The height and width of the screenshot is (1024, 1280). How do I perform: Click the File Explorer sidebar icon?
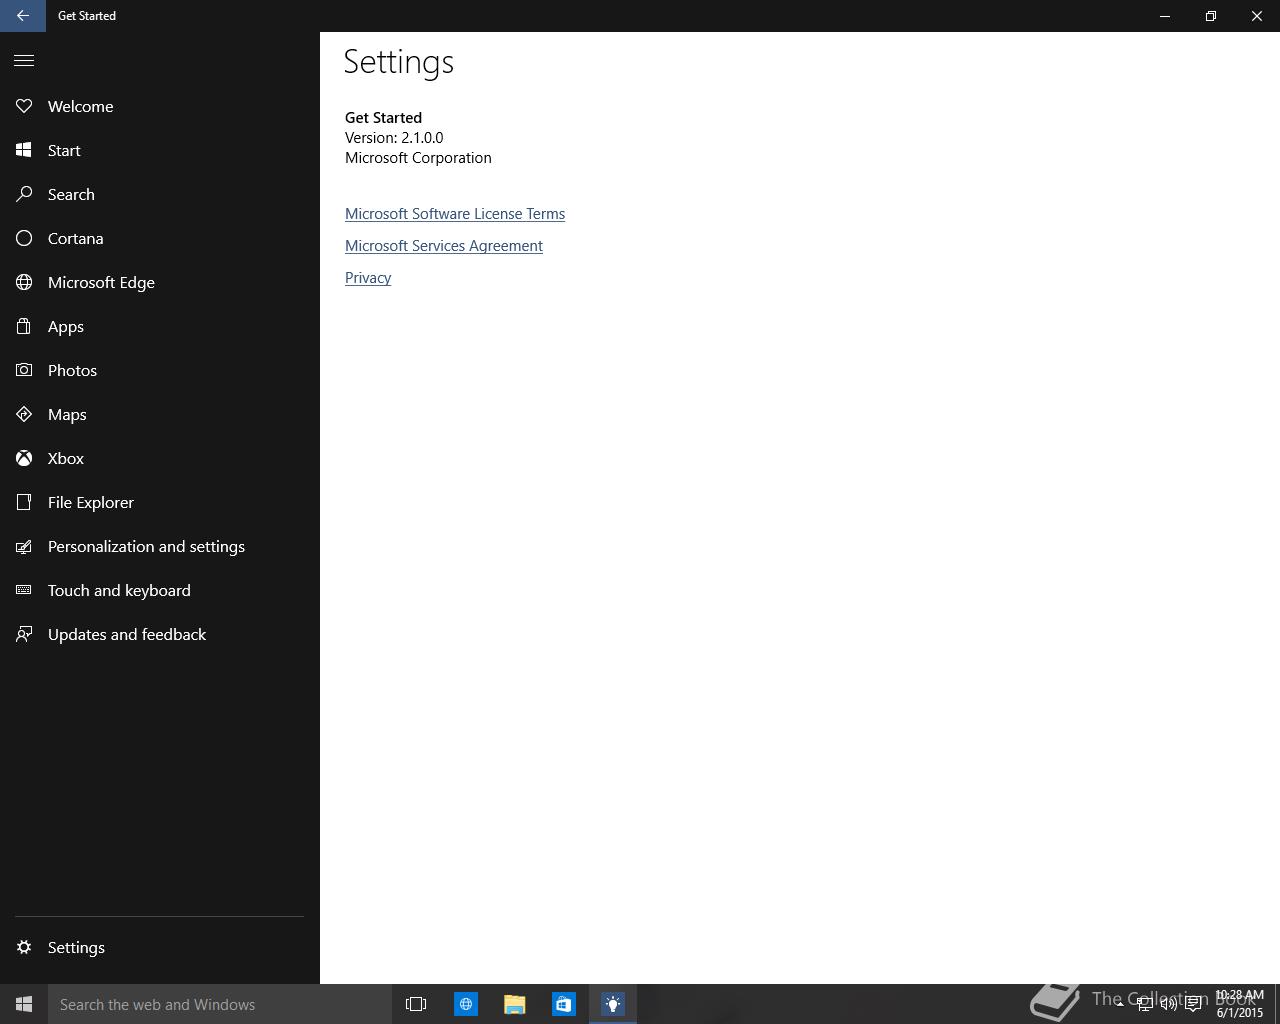24,502
